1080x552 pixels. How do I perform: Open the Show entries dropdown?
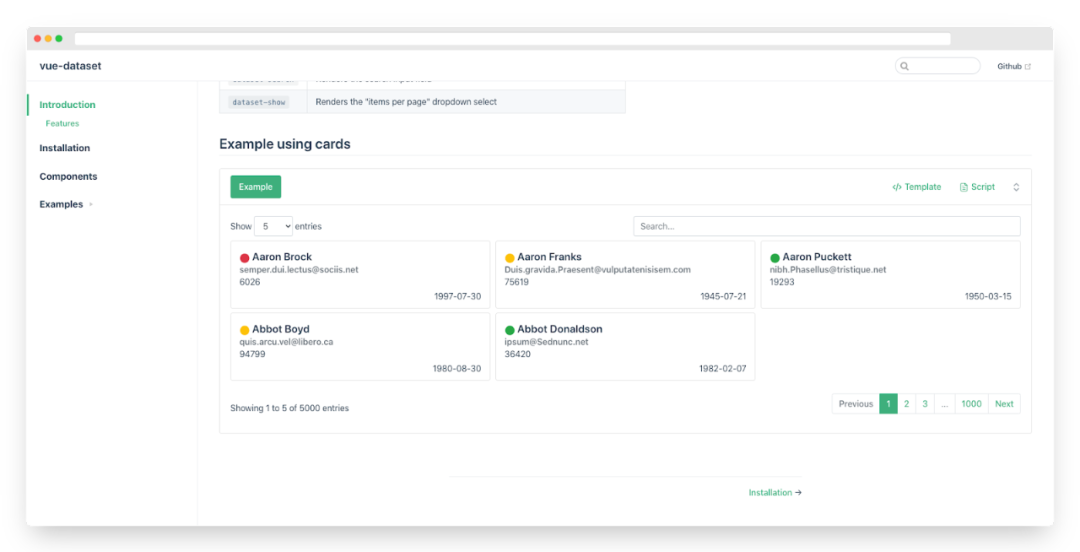coord(273,226)
